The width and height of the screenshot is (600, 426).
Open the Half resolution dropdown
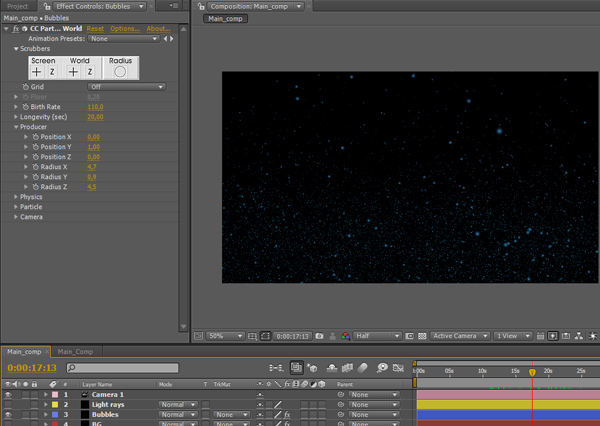click(x=377, y=336)
